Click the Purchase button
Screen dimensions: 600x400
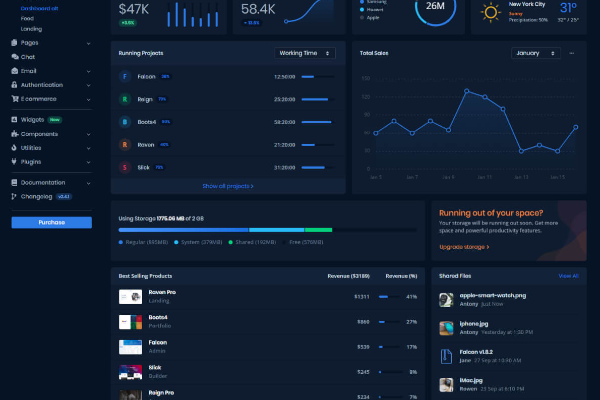pyautogui.click(x=51, y=222)
